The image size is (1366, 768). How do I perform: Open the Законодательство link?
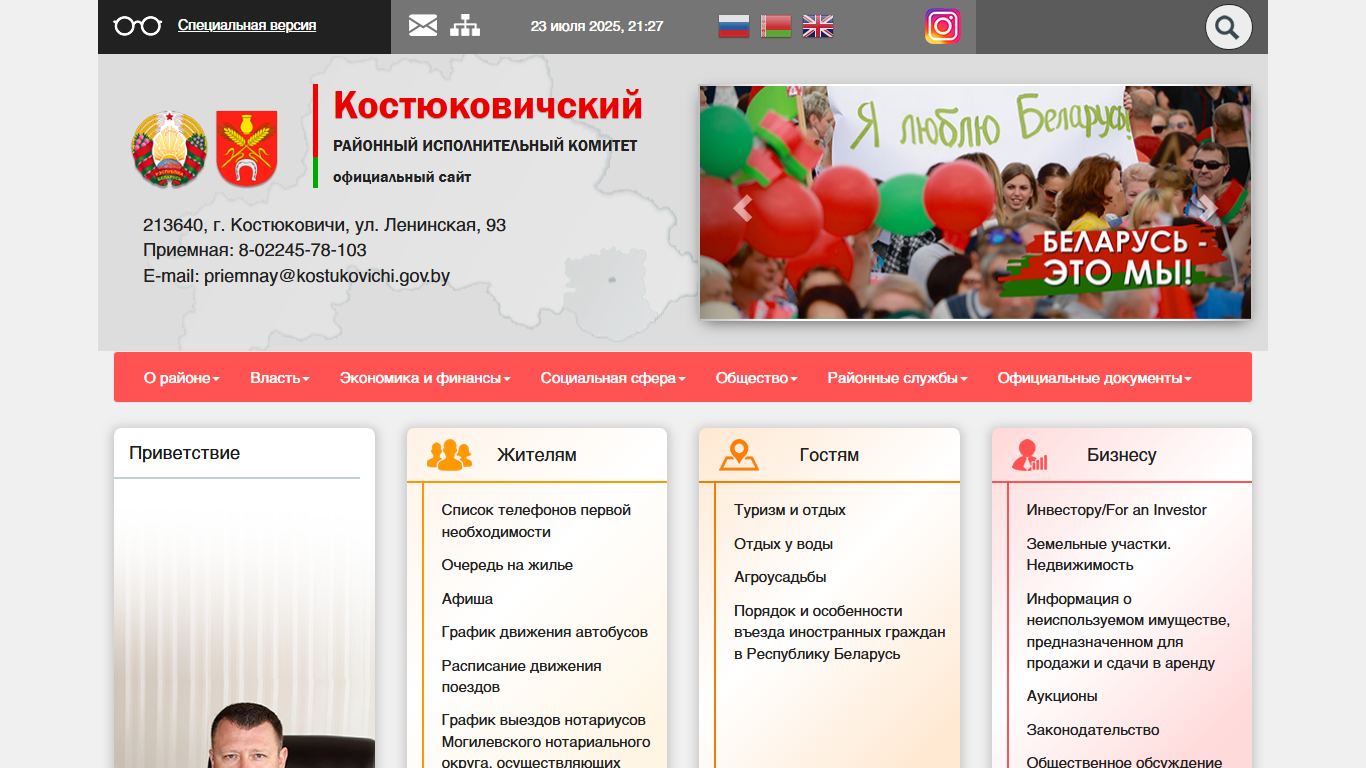(x=1093, y=730)
